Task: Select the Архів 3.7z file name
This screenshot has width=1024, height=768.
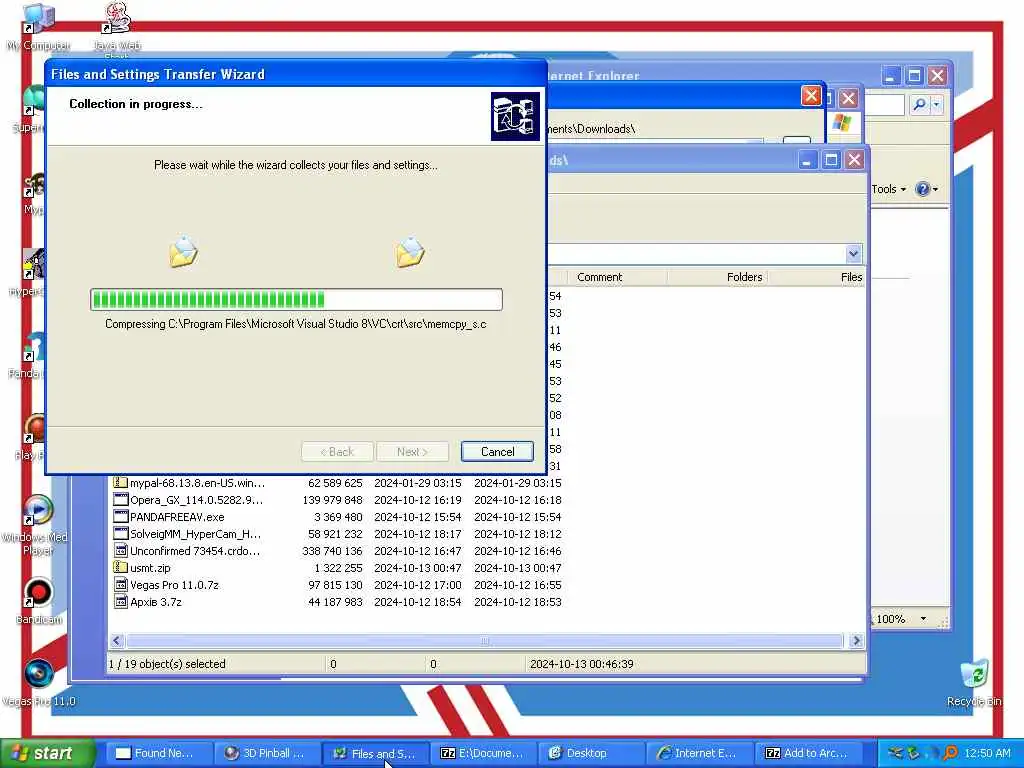Action: [x=156, y=601]
